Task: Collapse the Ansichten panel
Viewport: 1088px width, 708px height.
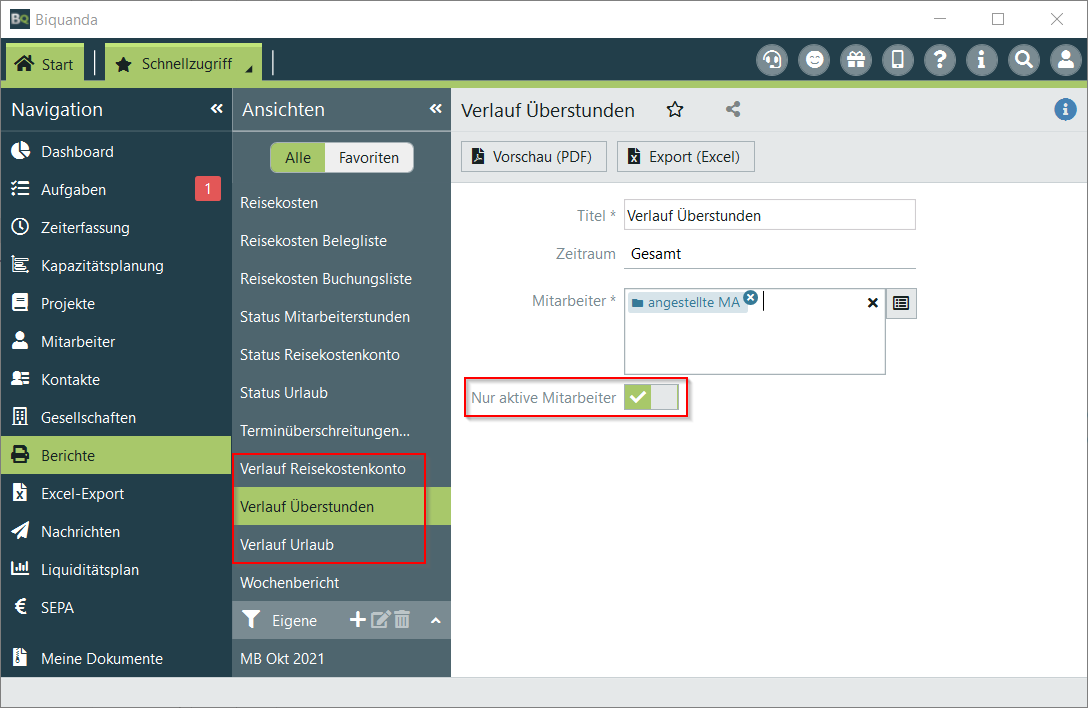Action: point(435,109)
